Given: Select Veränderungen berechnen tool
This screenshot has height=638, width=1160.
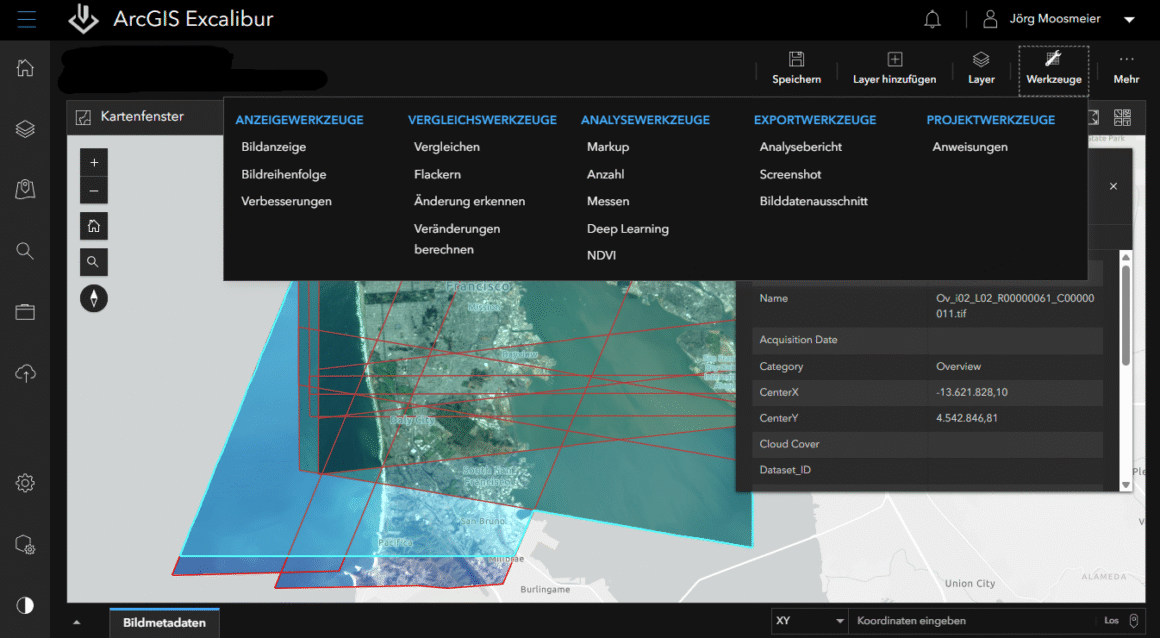Looking at the screenshot, I should point(457,238).
